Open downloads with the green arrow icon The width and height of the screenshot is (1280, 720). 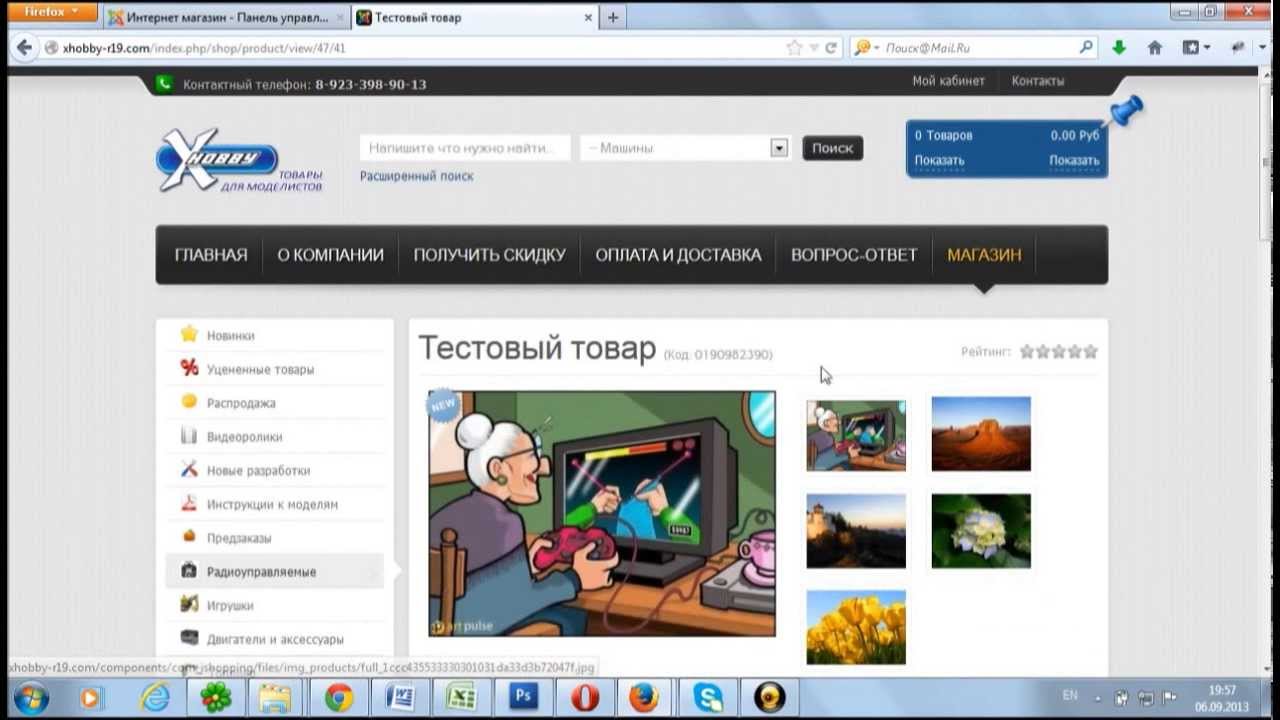(1119, 47)
